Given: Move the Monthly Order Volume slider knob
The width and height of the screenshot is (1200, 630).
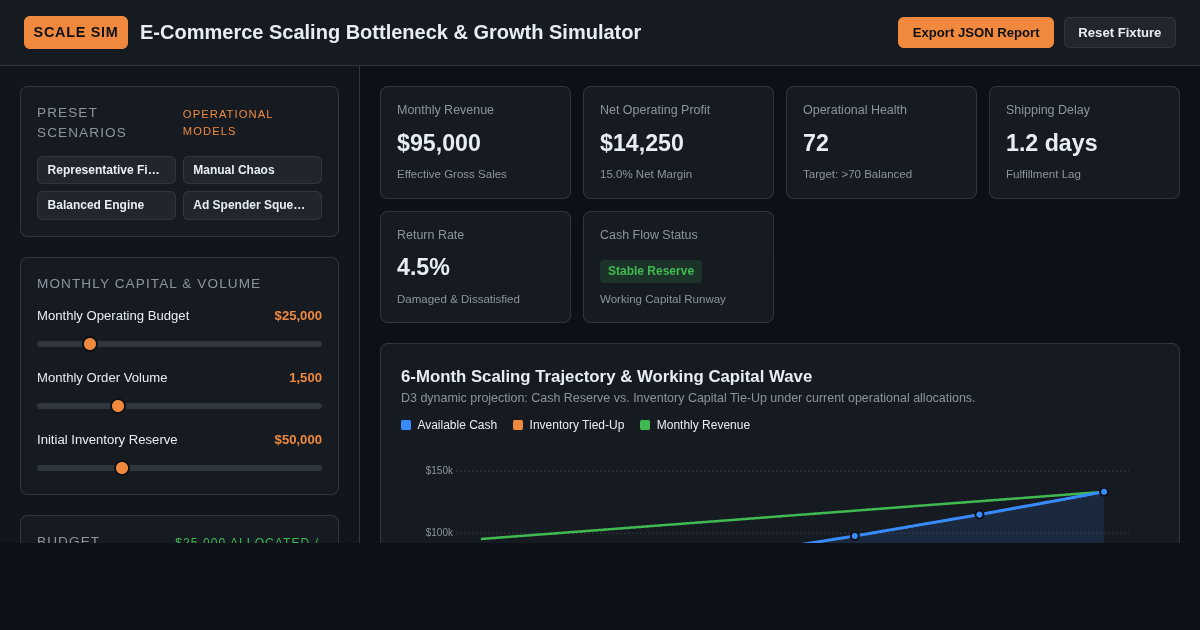Looking at the screenshot, I should (x=118, y=406).
